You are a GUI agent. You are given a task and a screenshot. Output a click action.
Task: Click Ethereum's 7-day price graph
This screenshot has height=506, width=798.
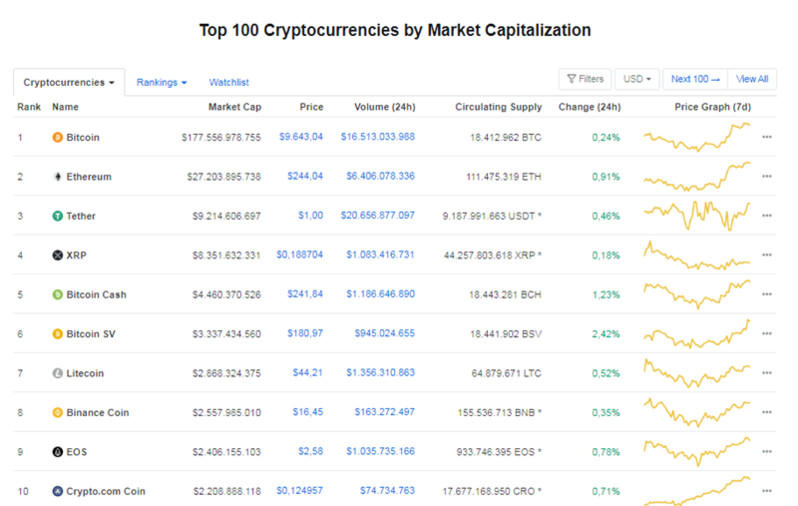pyautogui.click(x=696, y=176)
